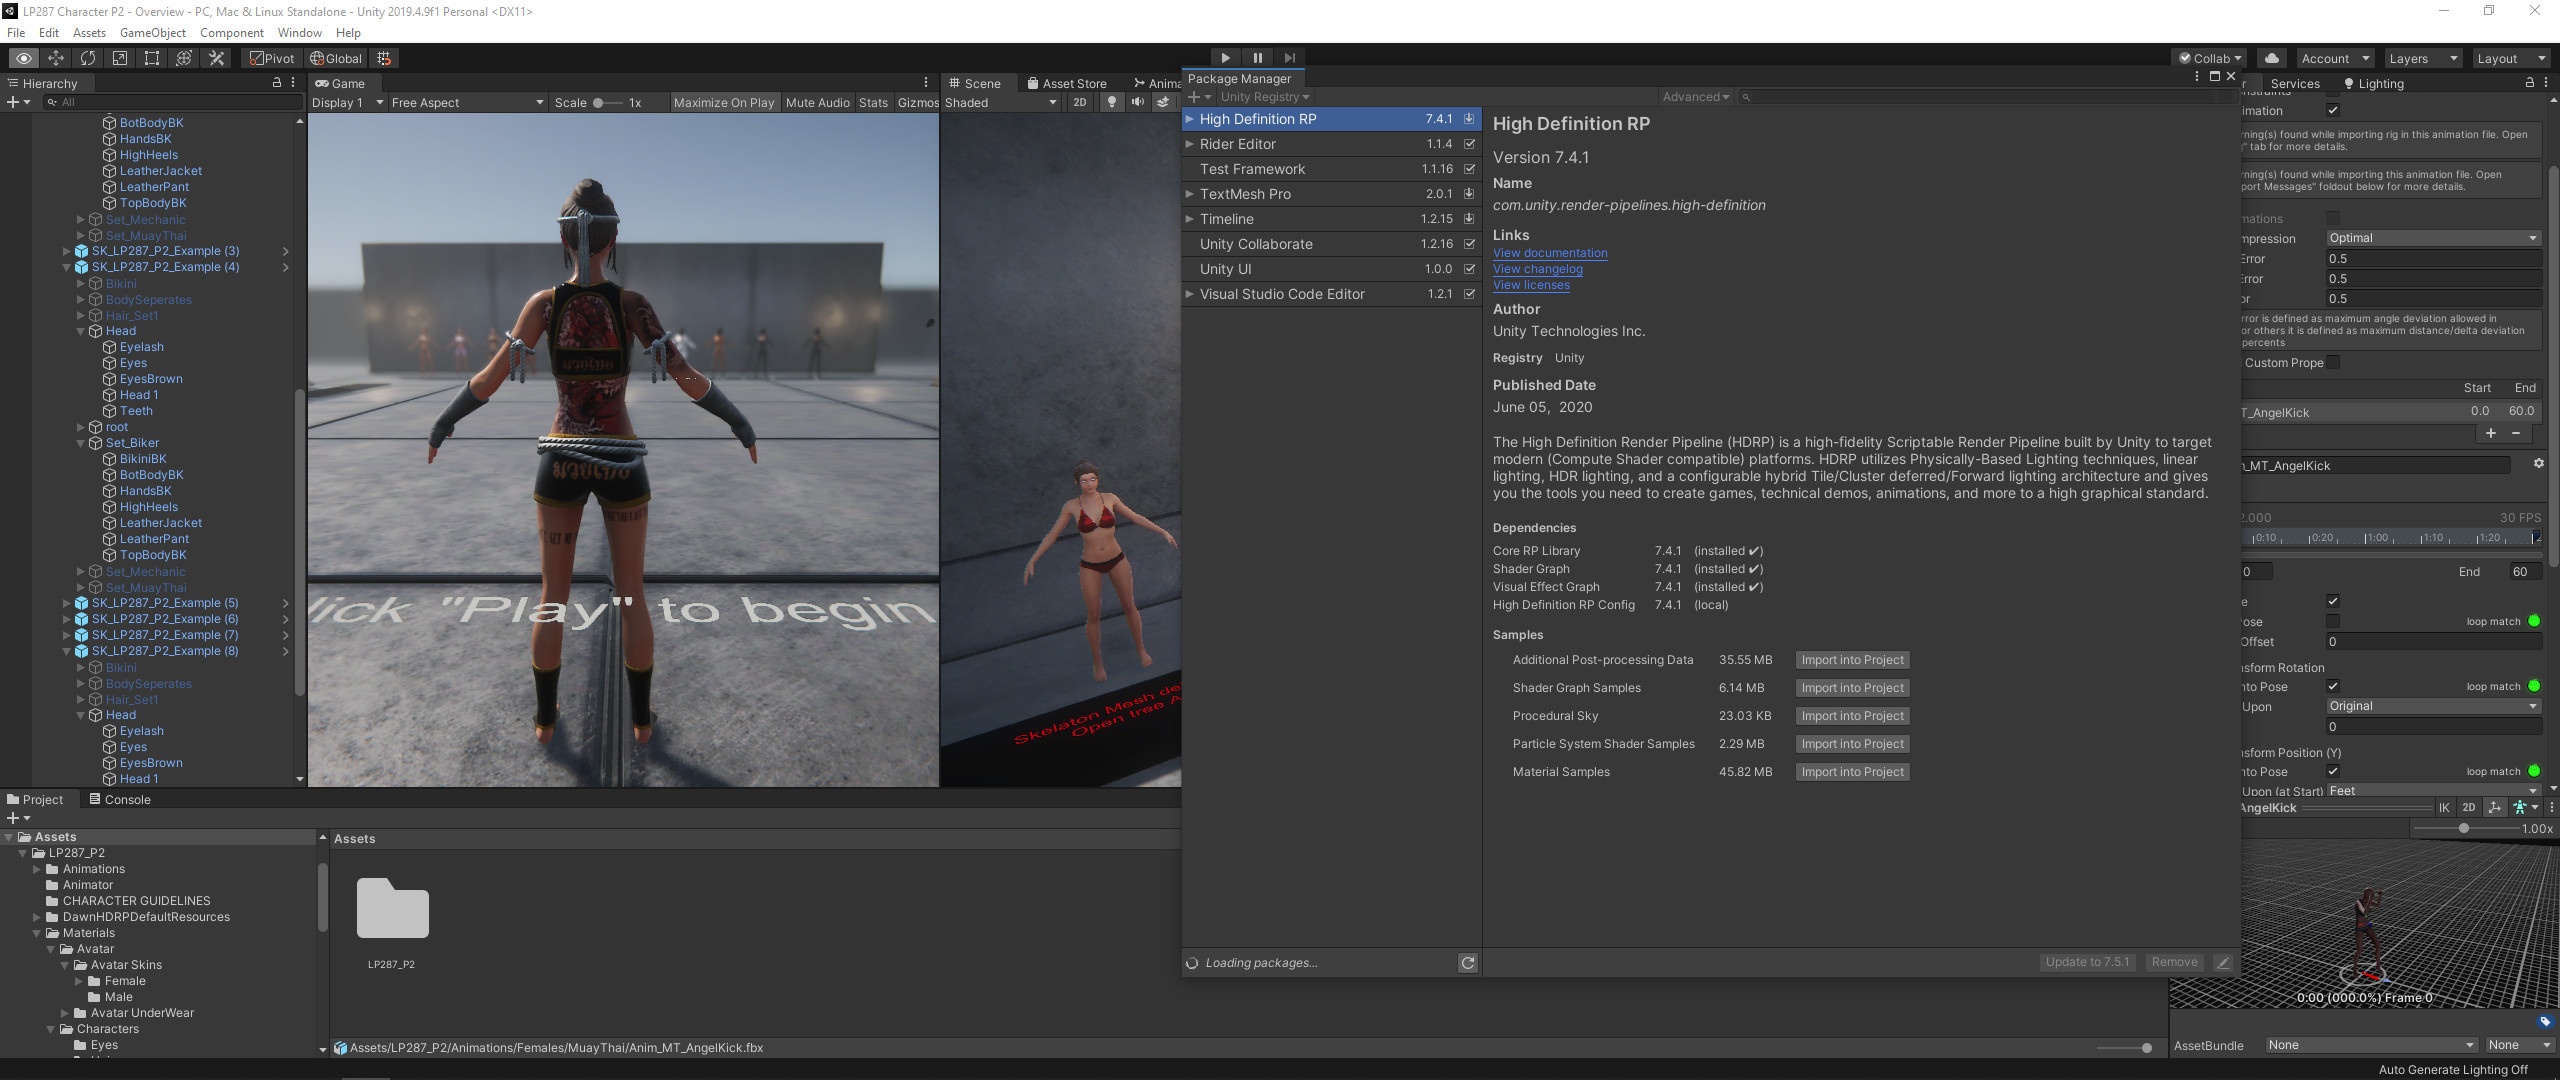Screen dimensions: 2560x1080
Task: Expand the High Definition RP package entry
Action: tap(1190, 119)
